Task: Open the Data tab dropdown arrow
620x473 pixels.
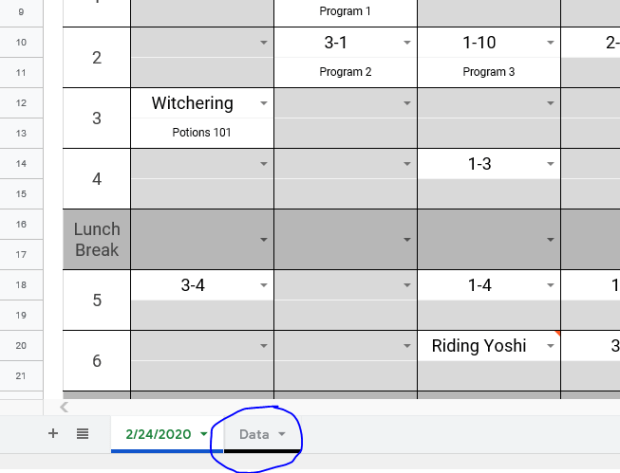Action: tap(282, 434)
